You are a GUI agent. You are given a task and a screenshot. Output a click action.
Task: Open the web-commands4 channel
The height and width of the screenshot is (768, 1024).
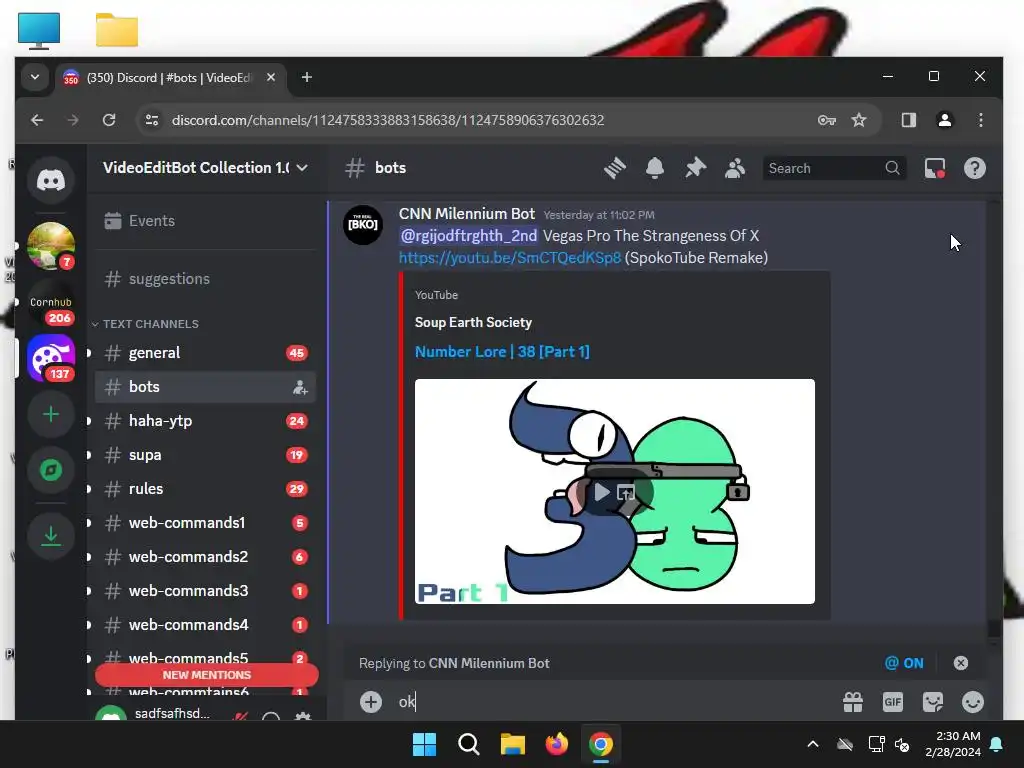pos(204,625)
